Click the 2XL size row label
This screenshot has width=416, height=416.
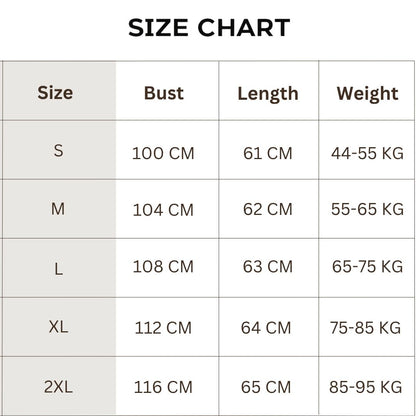(x=58, y=387)
